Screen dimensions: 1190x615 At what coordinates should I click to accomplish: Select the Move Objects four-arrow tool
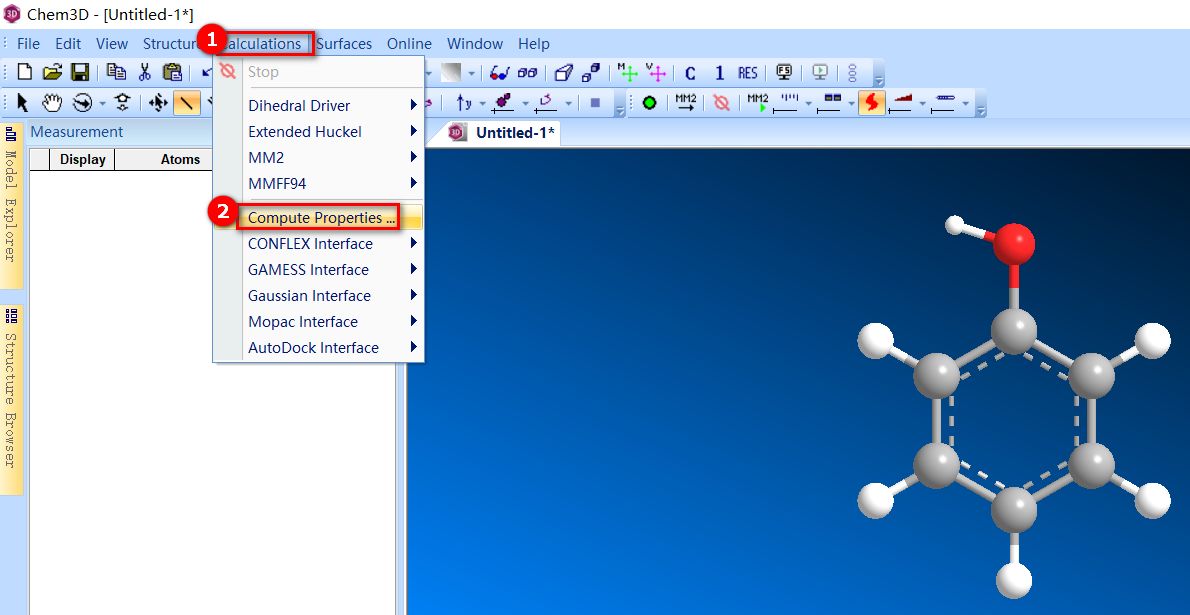tap(158, 102)
